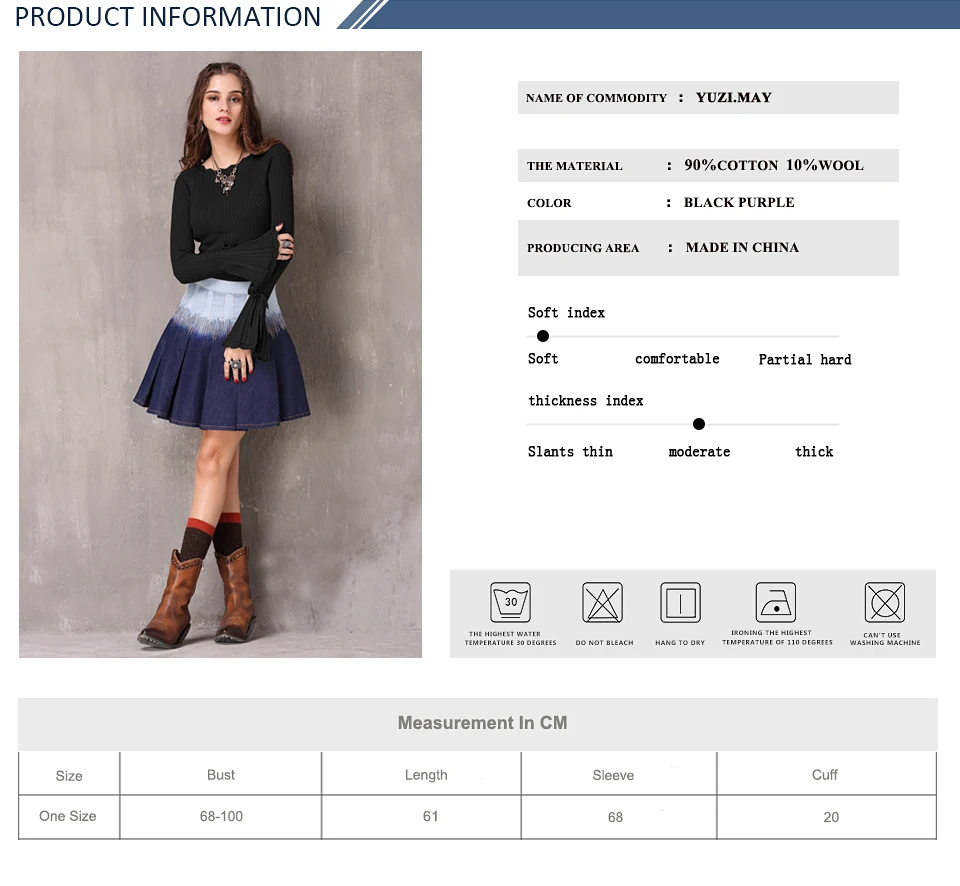
Task: Click the NAME OF COMMODITY label
Action: [596, 98]
